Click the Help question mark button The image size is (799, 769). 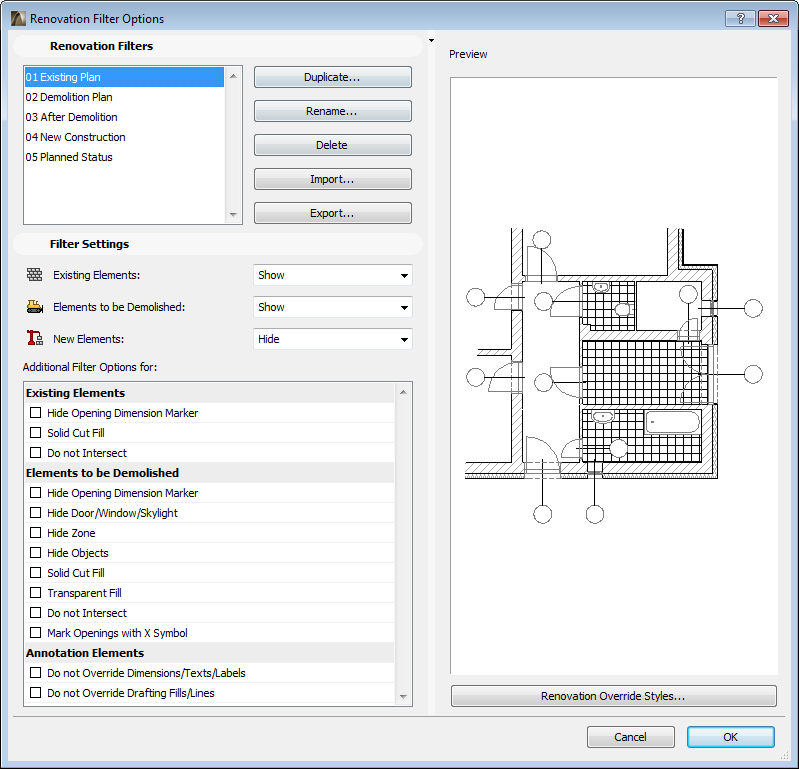[x=739, y=18]
